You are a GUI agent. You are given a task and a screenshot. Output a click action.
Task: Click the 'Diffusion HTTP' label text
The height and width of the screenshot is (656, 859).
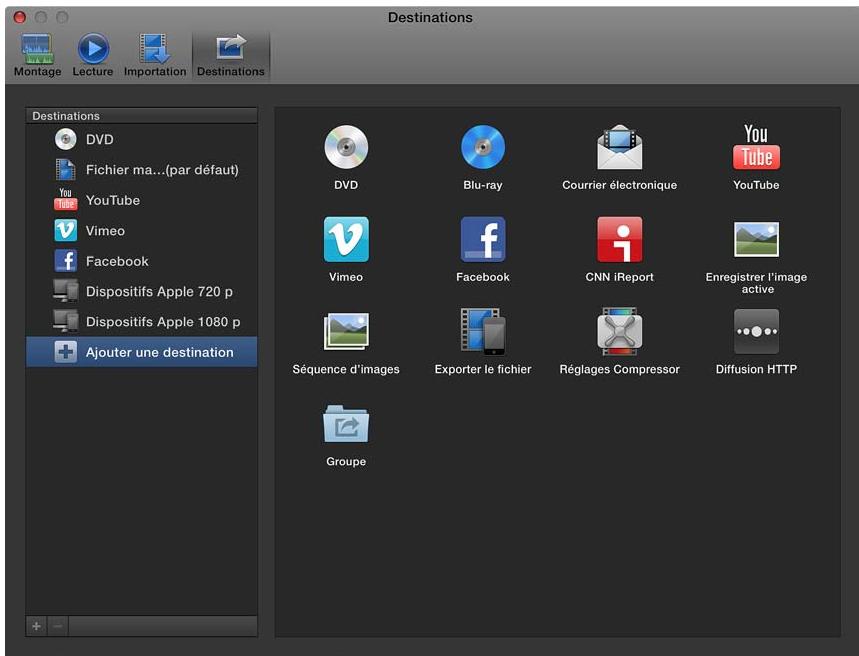(756, 369)
